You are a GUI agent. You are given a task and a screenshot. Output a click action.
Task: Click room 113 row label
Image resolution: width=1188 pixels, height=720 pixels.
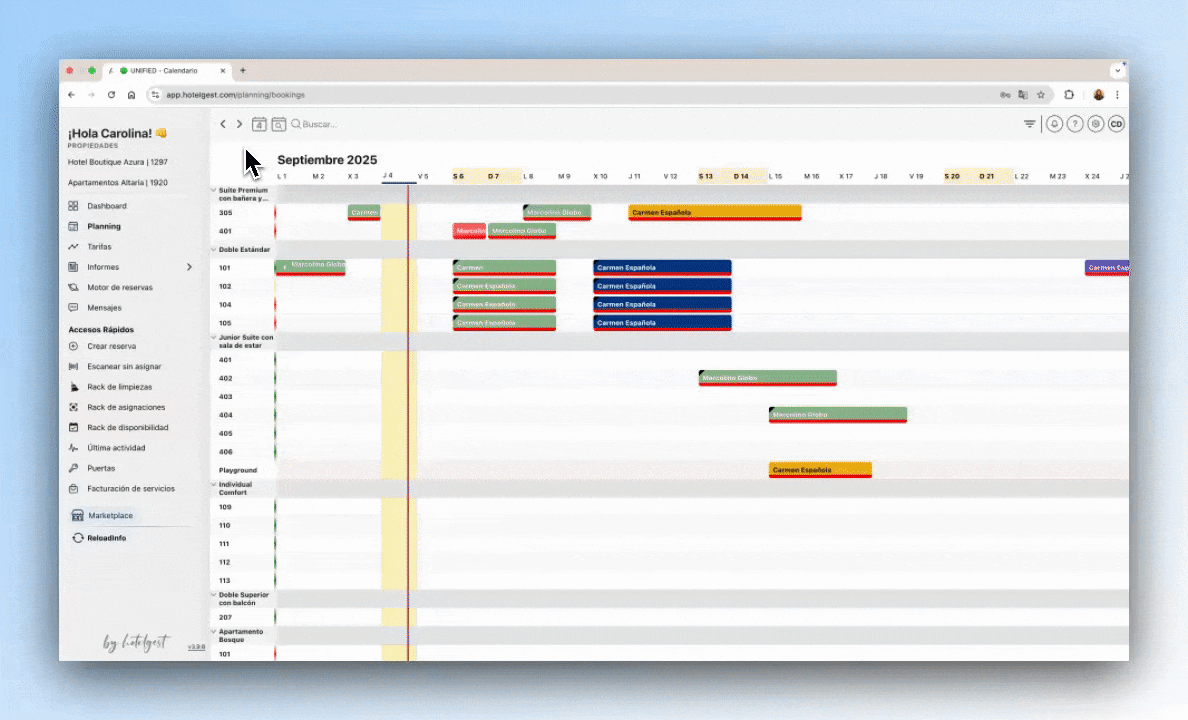224,581
